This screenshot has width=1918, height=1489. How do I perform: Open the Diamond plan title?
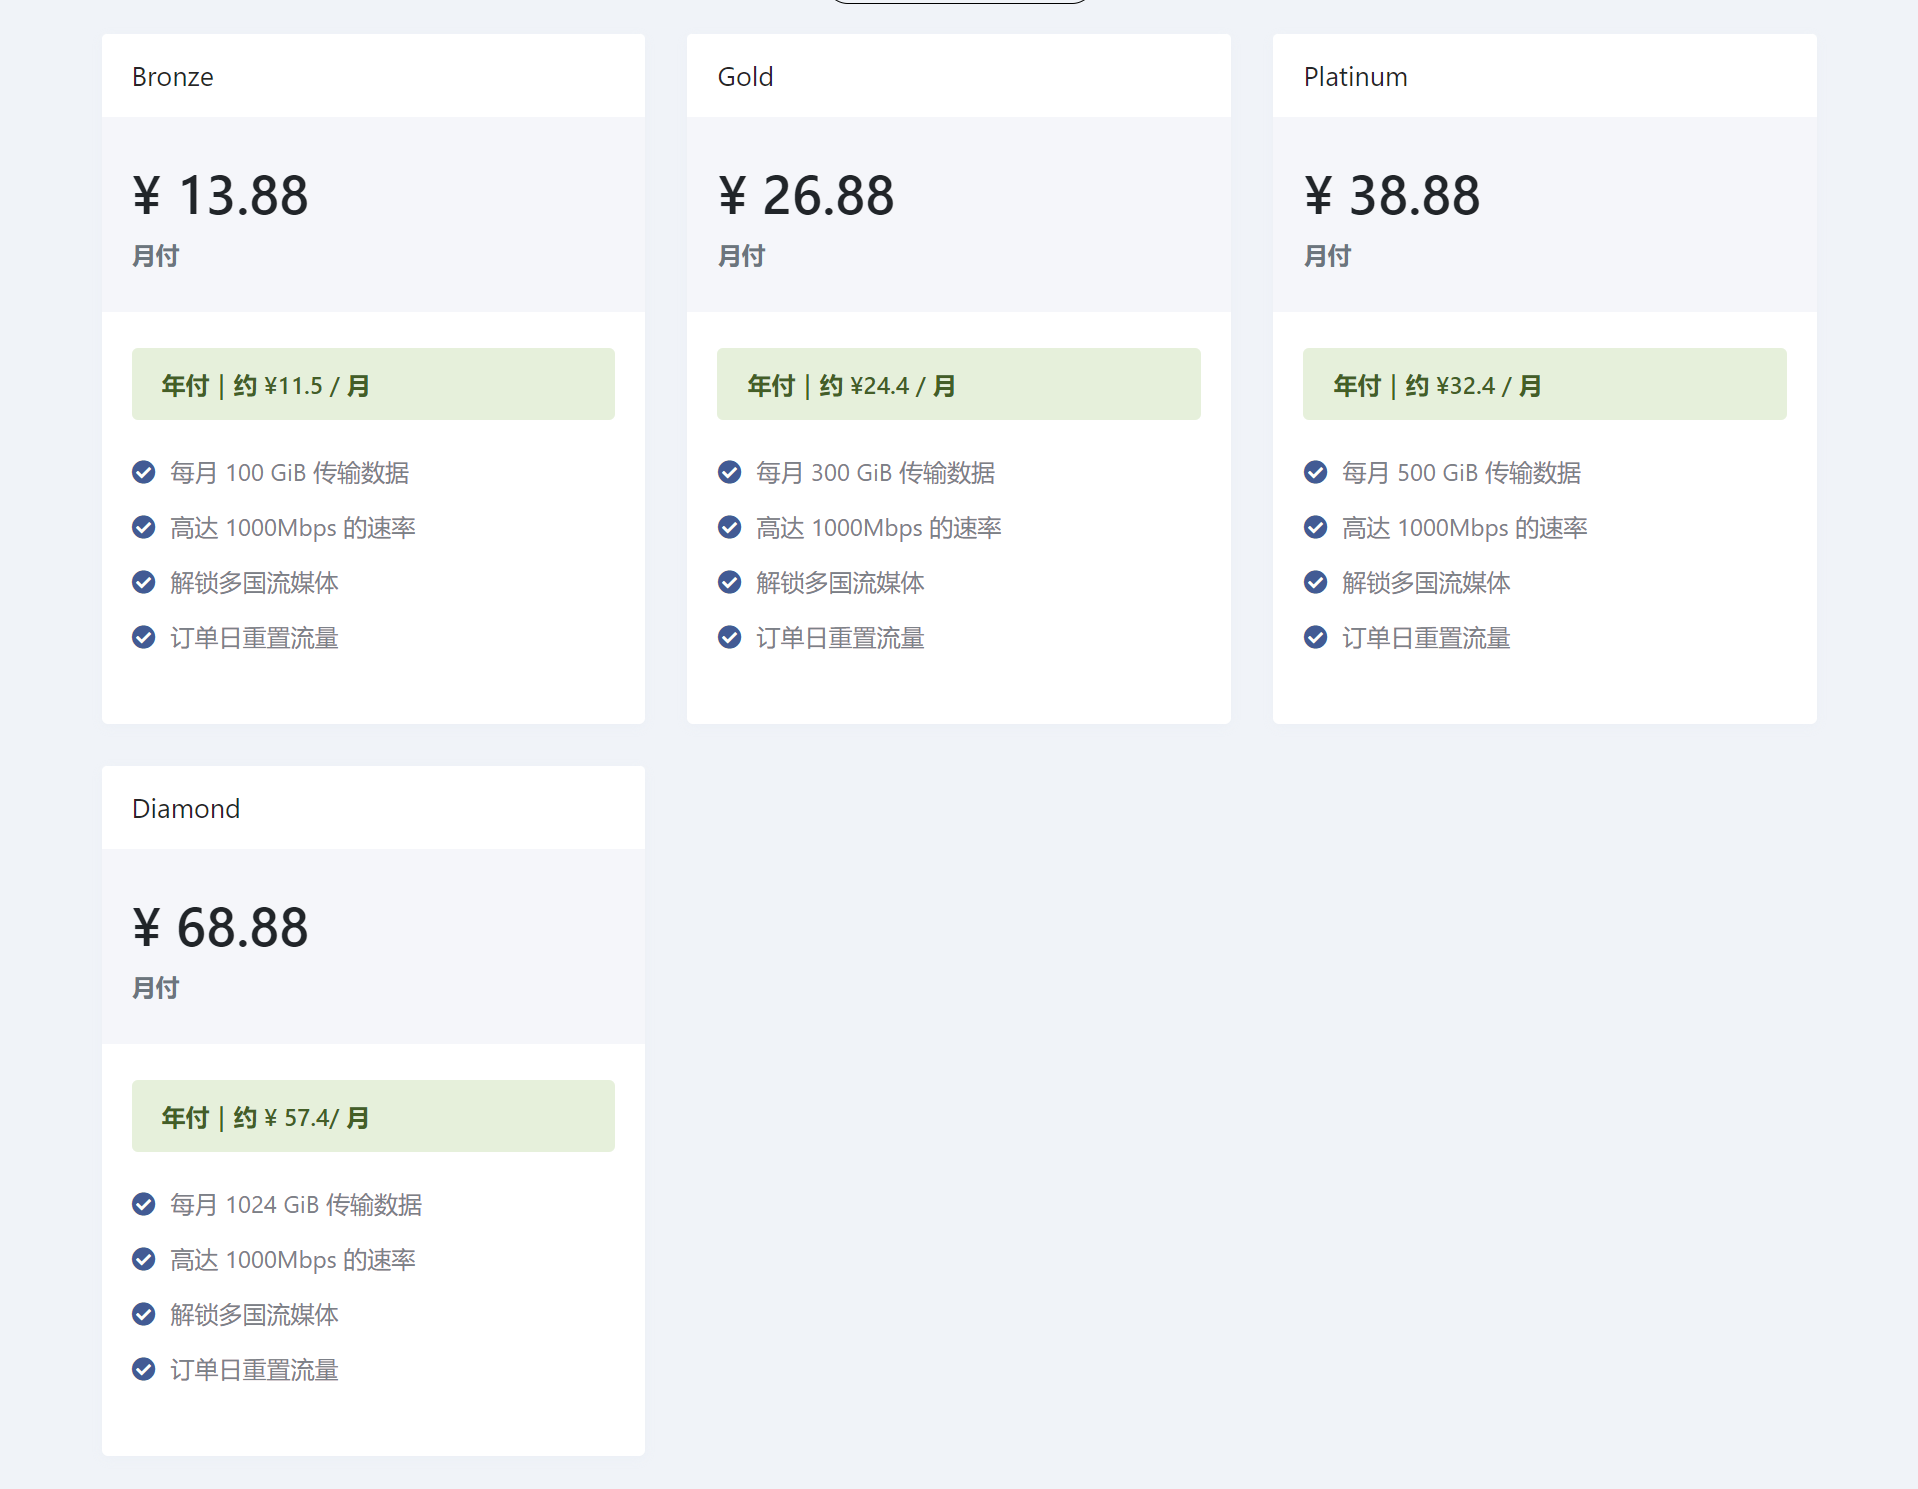(x=186, y=809)
